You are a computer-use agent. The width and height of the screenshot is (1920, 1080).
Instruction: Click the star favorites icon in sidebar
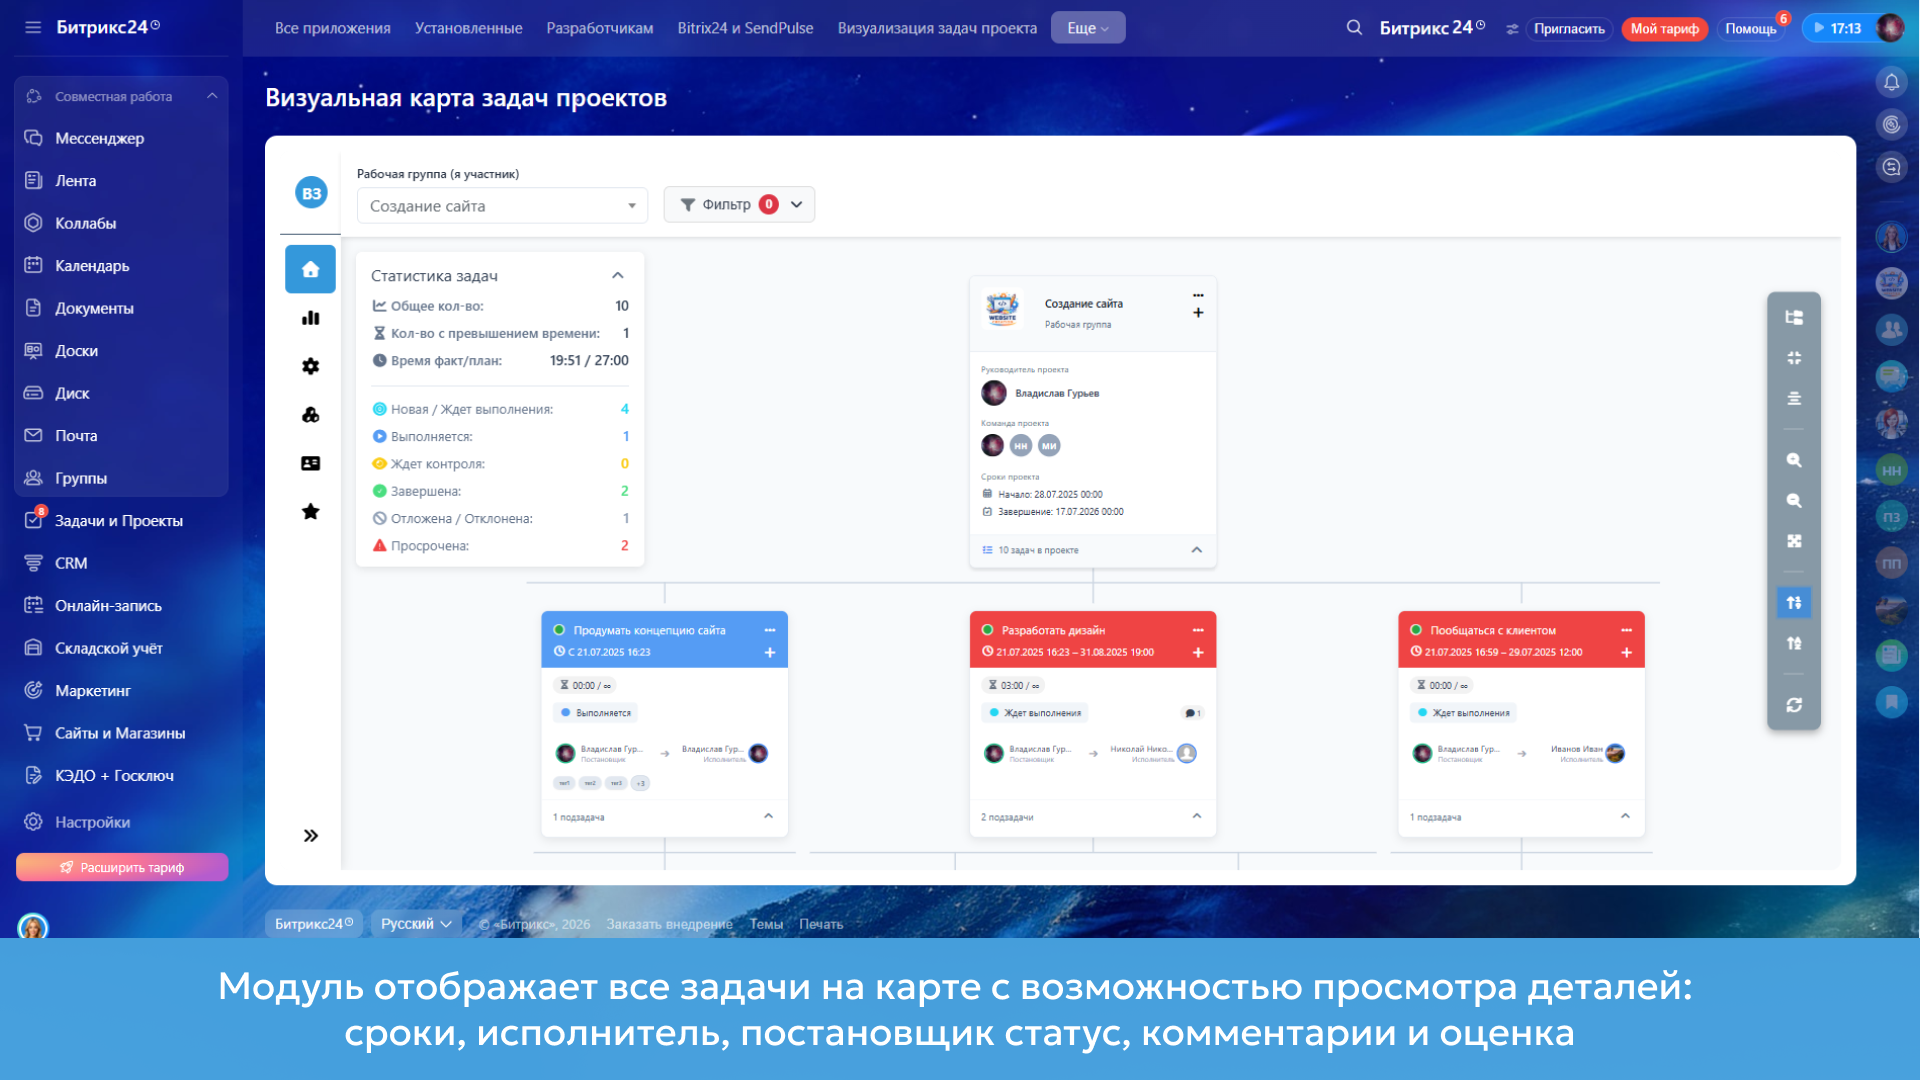[310, 512]
